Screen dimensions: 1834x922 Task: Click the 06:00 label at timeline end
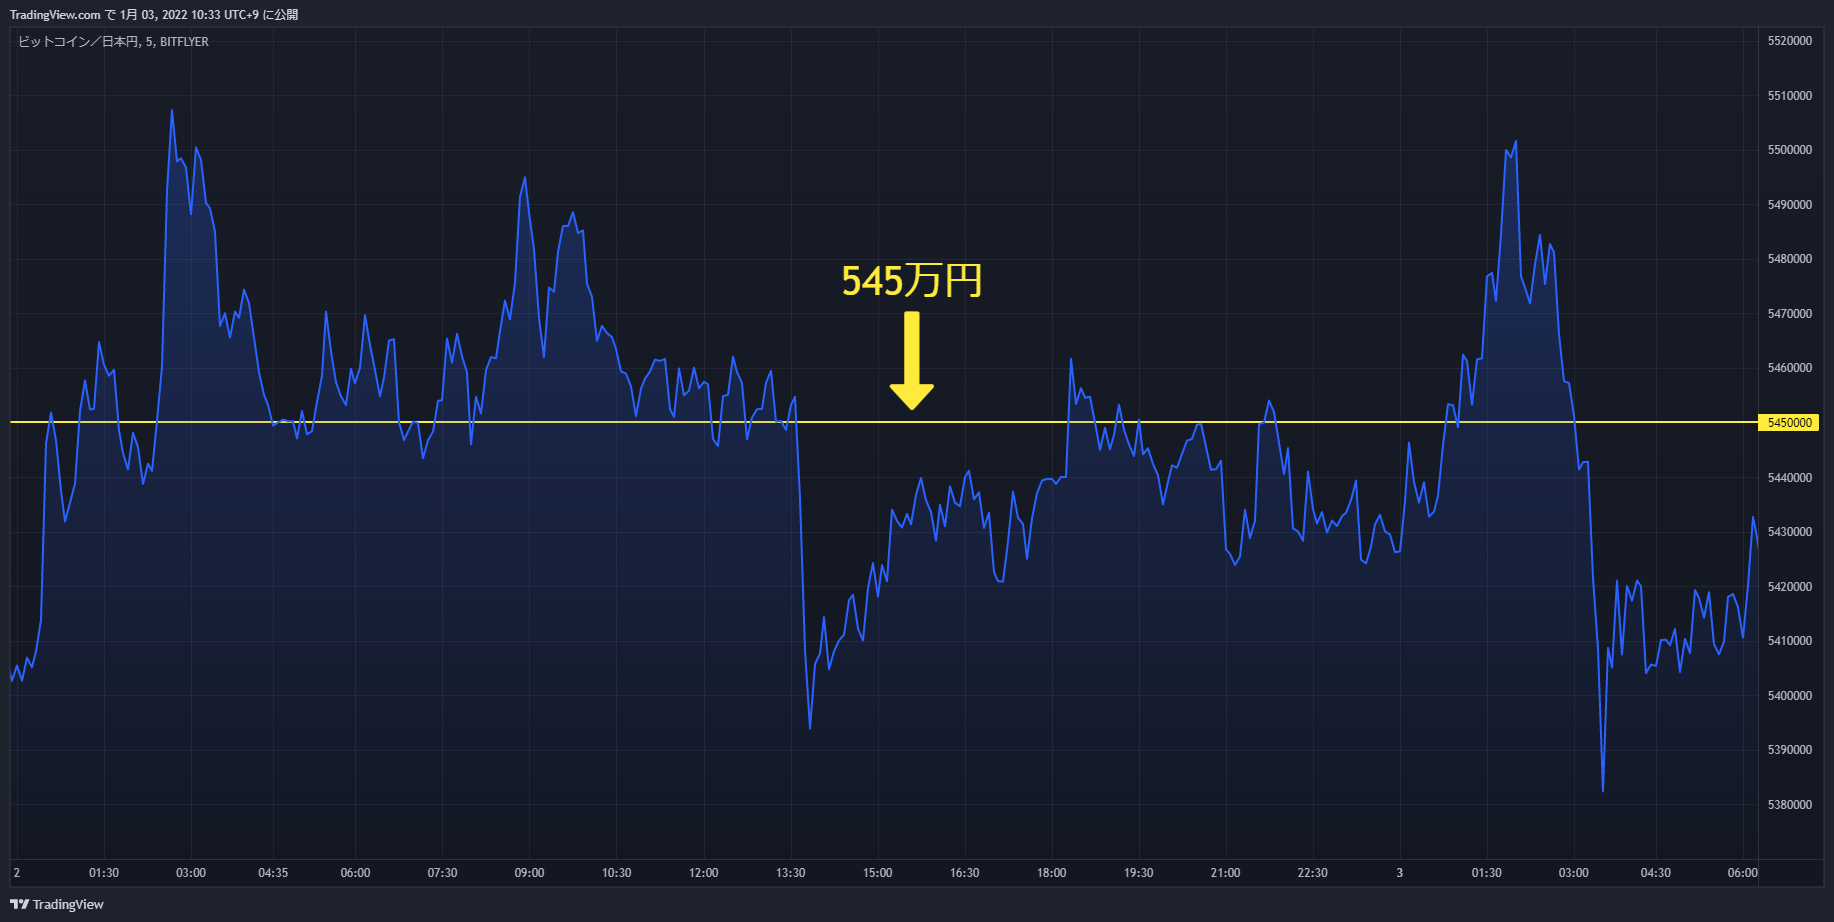click(1742, 873)
